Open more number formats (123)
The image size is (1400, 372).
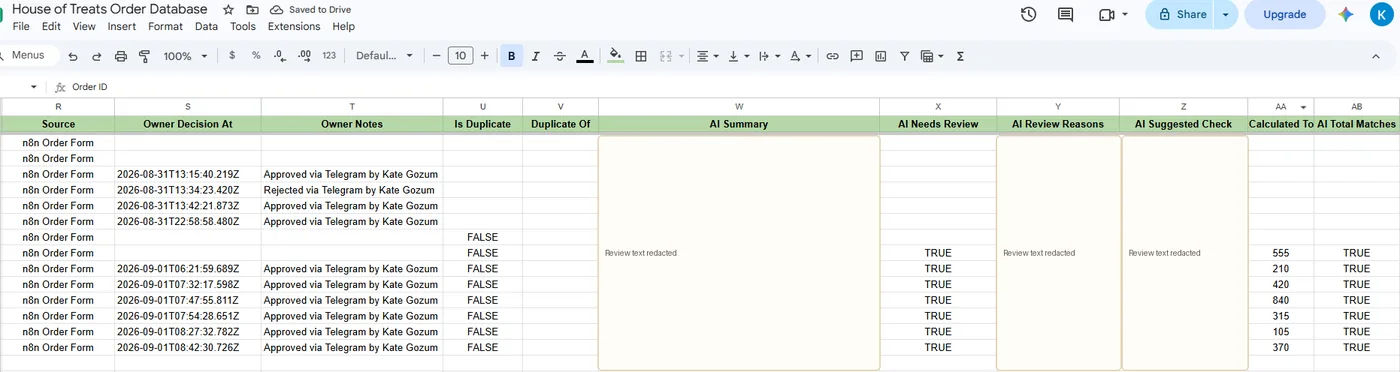[x=329, y=56]
